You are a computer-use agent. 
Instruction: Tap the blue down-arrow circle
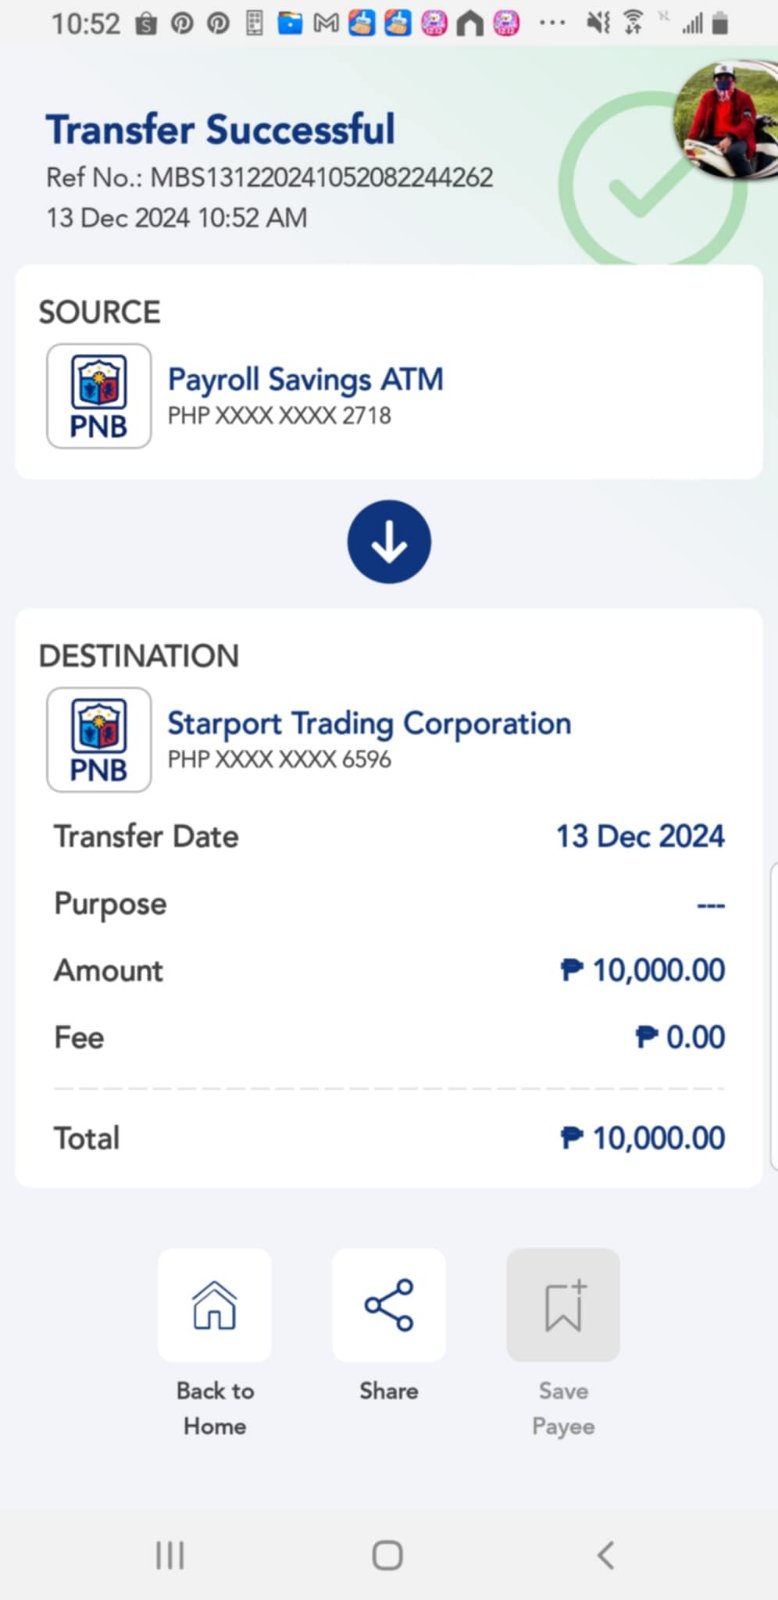[389, 542]
